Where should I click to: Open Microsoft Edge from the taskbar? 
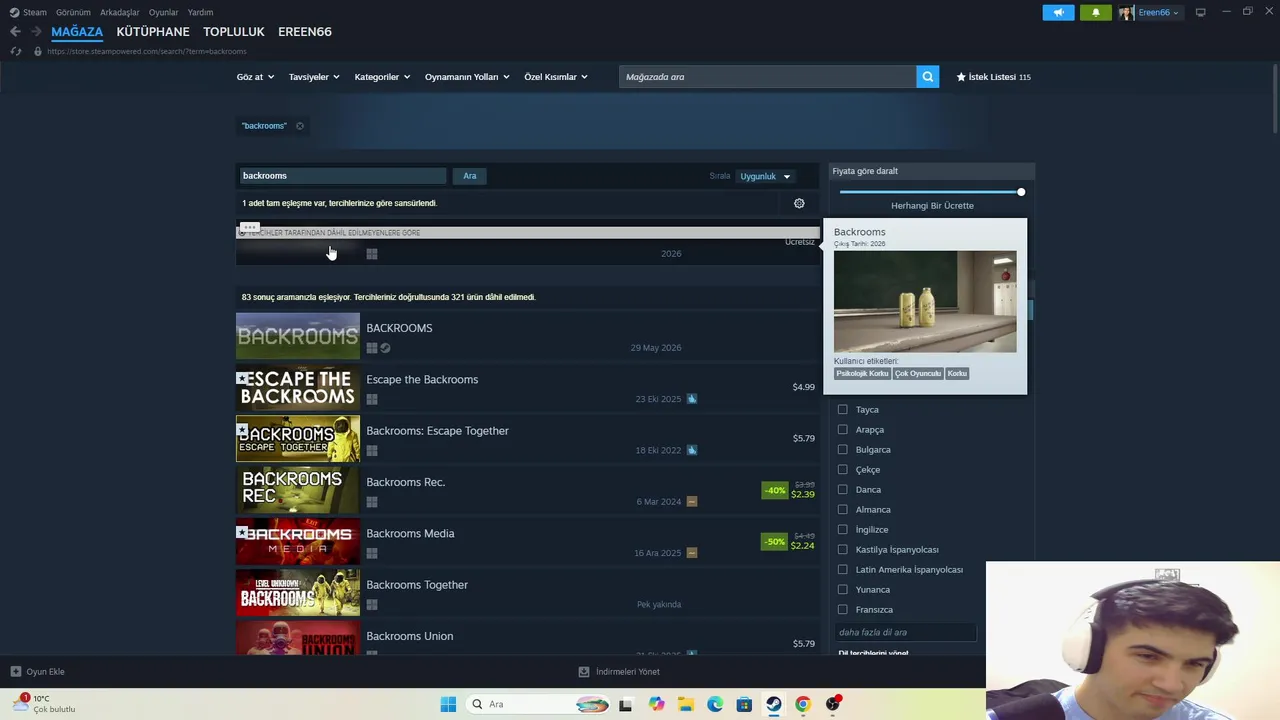[x=715, y=704]
